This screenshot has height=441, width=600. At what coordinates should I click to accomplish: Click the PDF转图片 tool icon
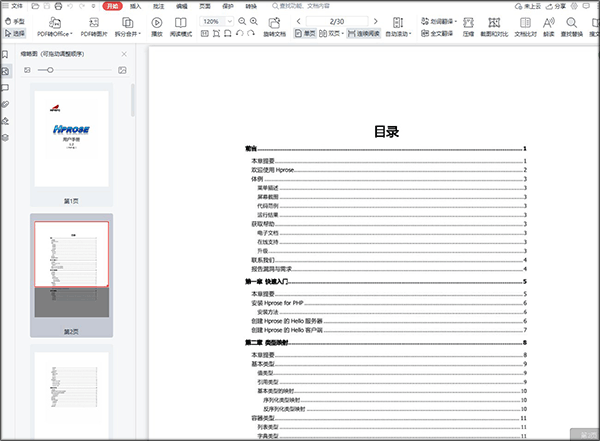click(x=90, y=22)
